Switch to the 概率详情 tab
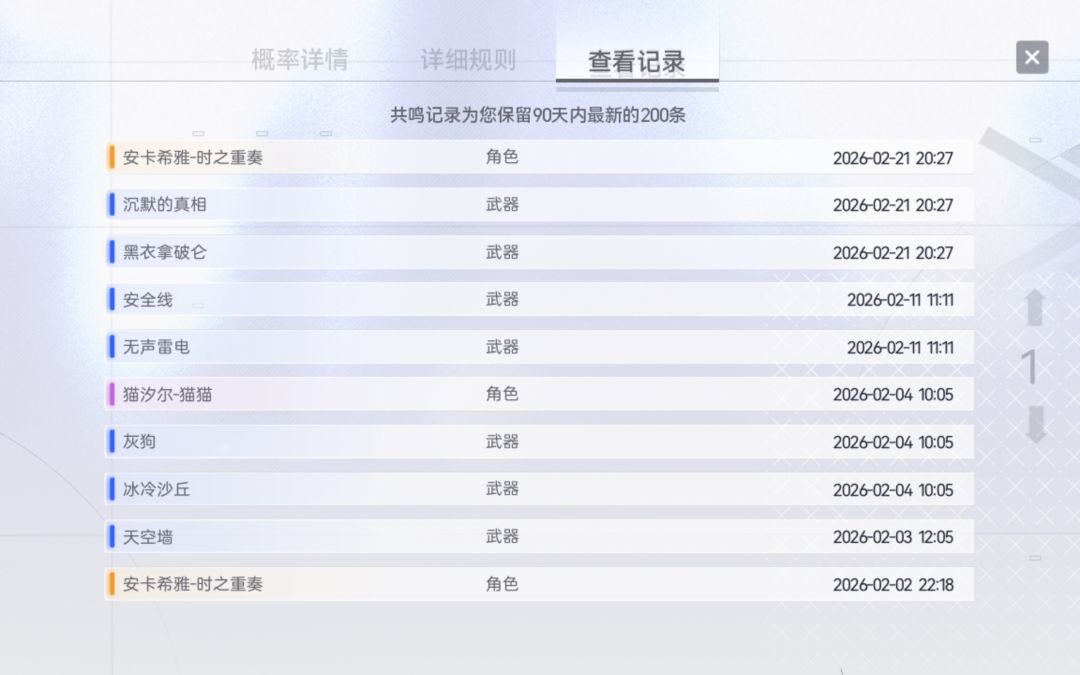The image size is (1080, 675). [300, 60]
